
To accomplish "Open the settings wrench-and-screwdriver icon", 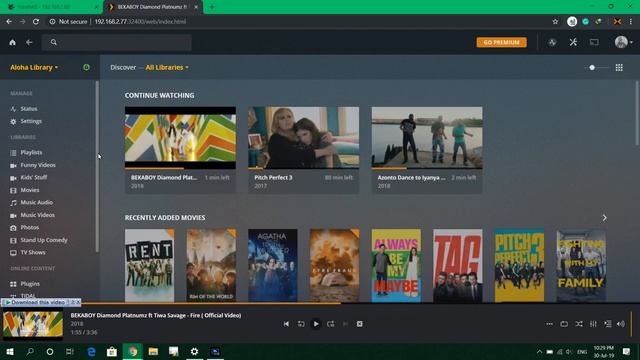I will tap(573, 42).
